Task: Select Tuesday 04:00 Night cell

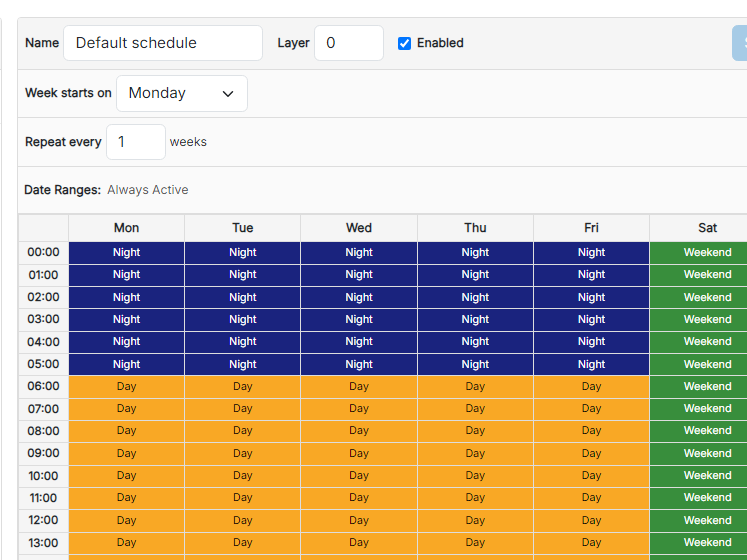Action: point(242,342)
